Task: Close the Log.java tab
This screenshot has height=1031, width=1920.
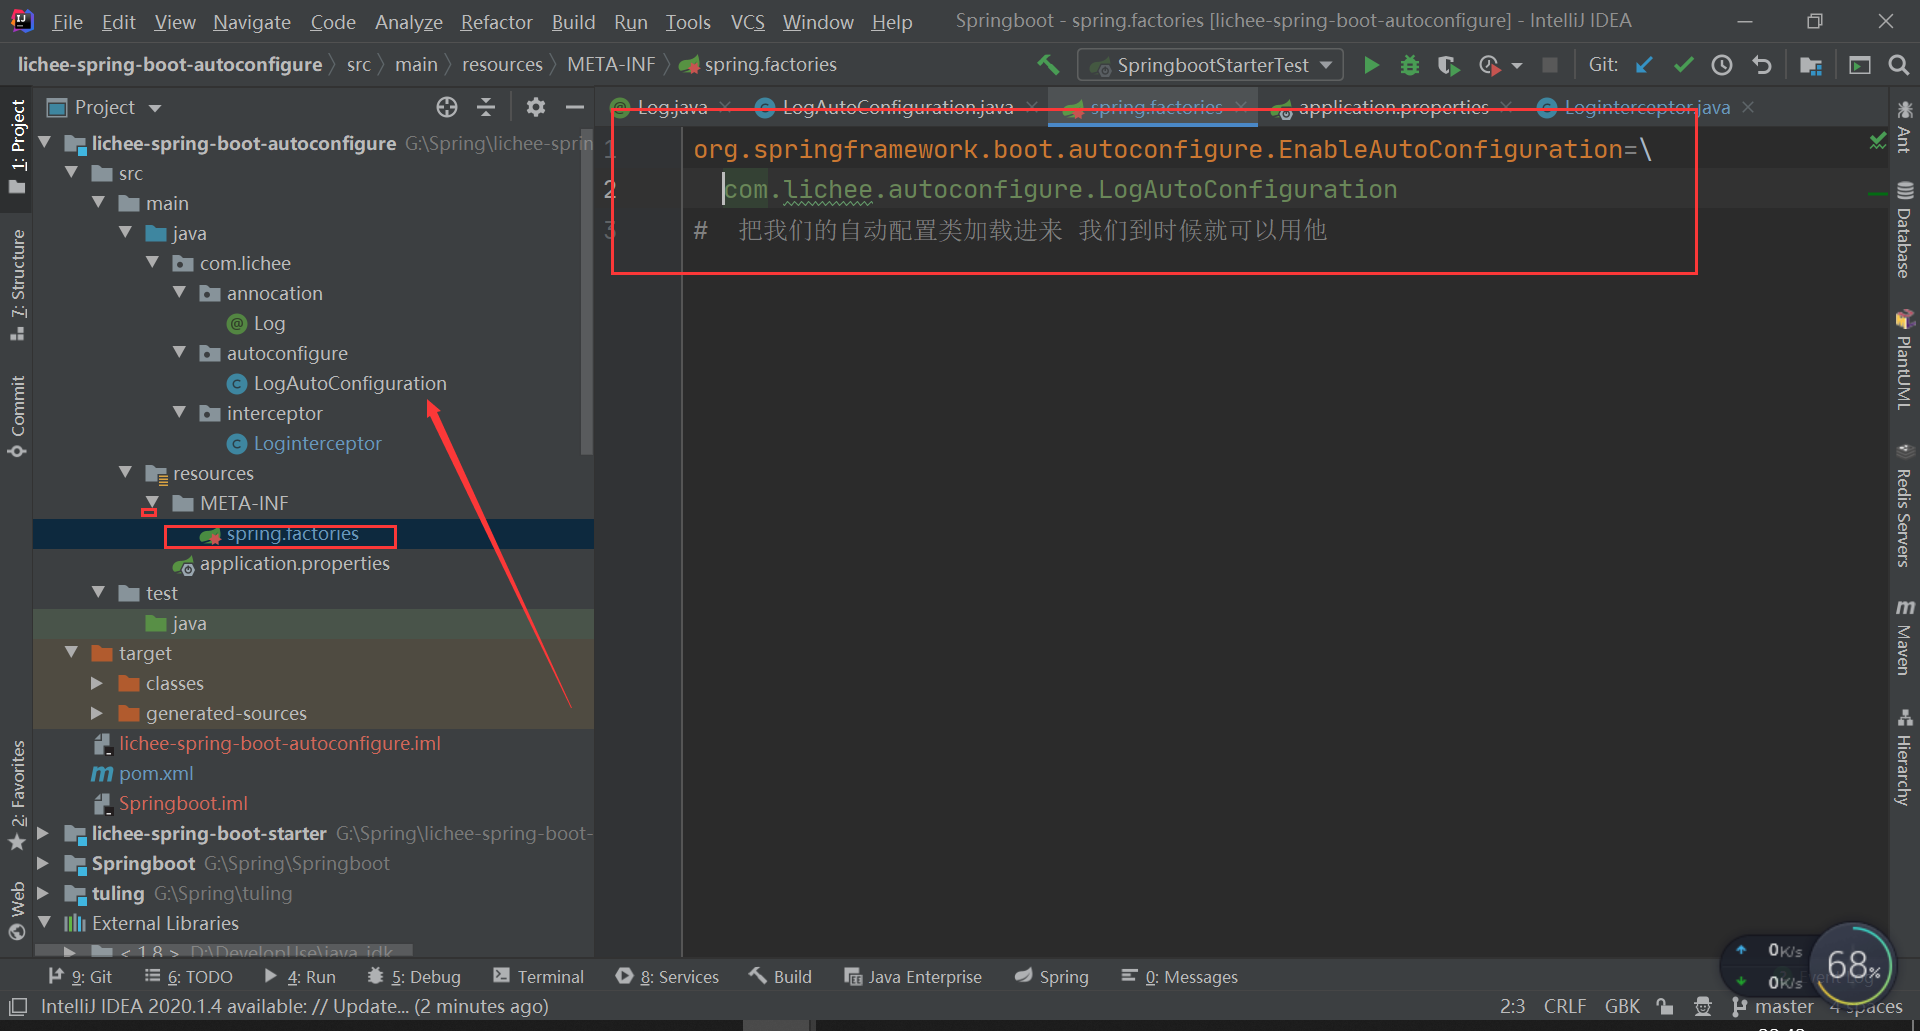Action: (726, 107)
